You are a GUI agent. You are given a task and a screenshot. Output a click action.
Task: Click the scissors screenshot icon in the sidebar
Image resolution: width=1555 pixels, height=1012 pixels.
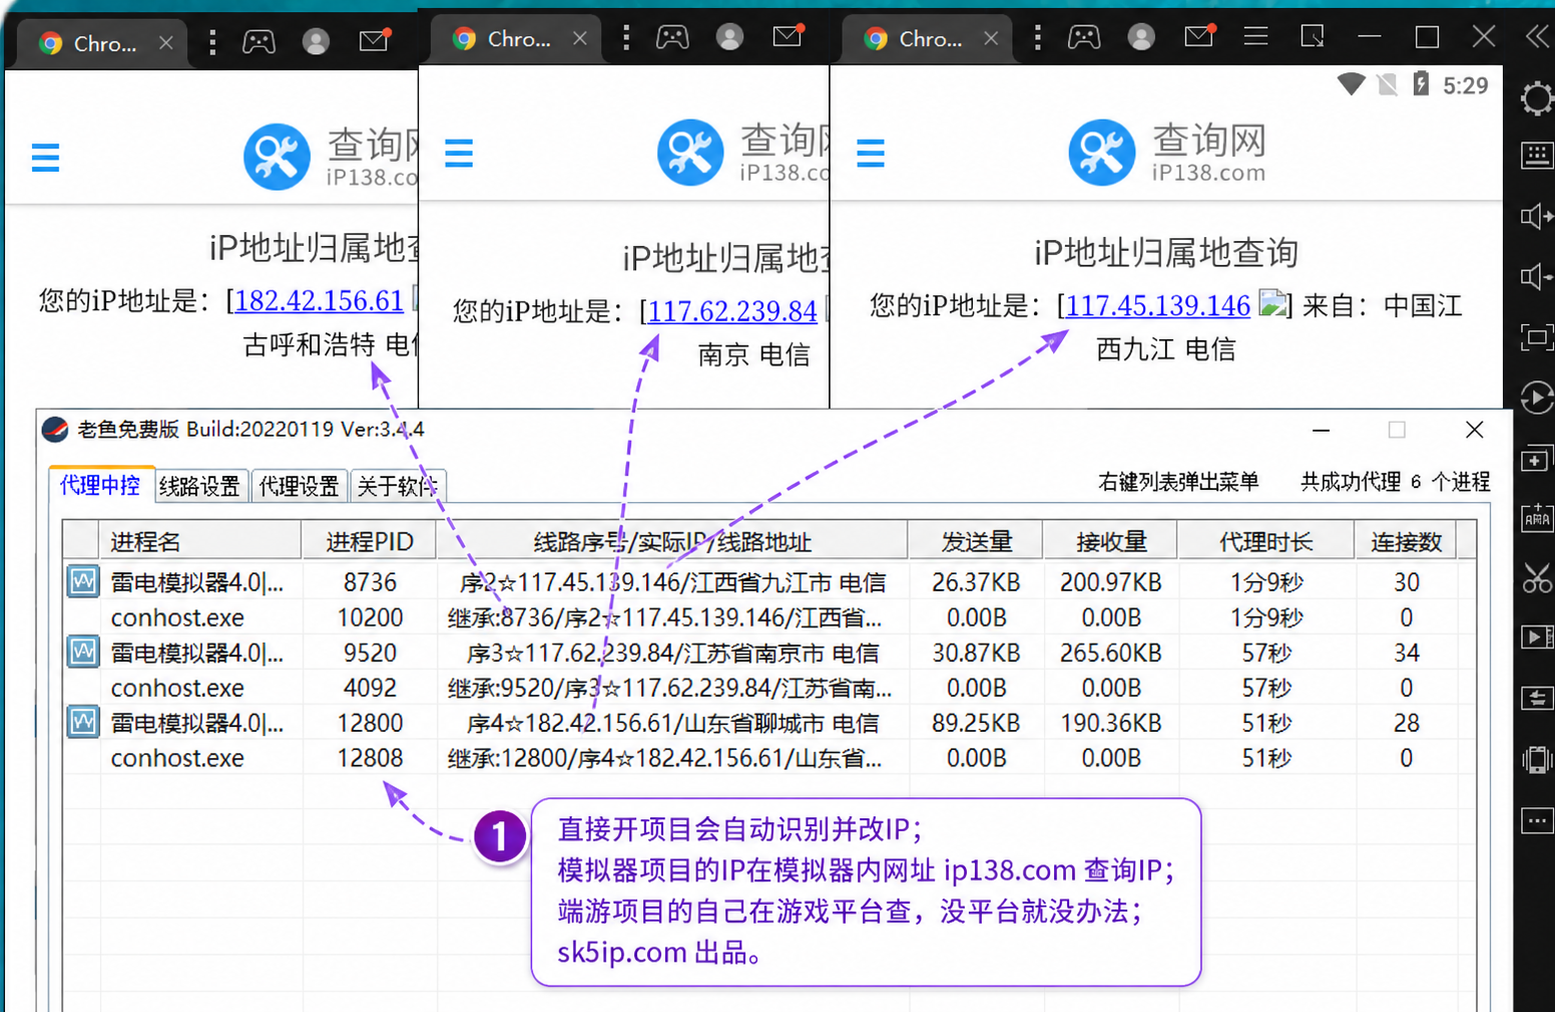pos(1536,577)
